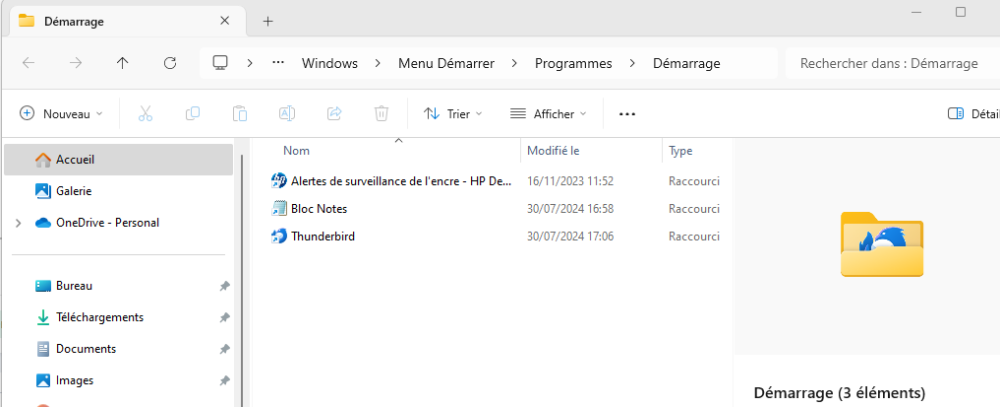Viewport: 1000px width, 407px height.
Task: Go up one folder level arrow
Action: click(x=122, y=63)
